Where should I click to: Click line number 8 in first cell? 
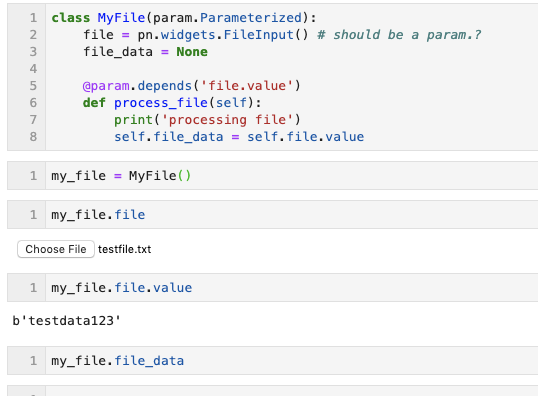pos(33,137)
